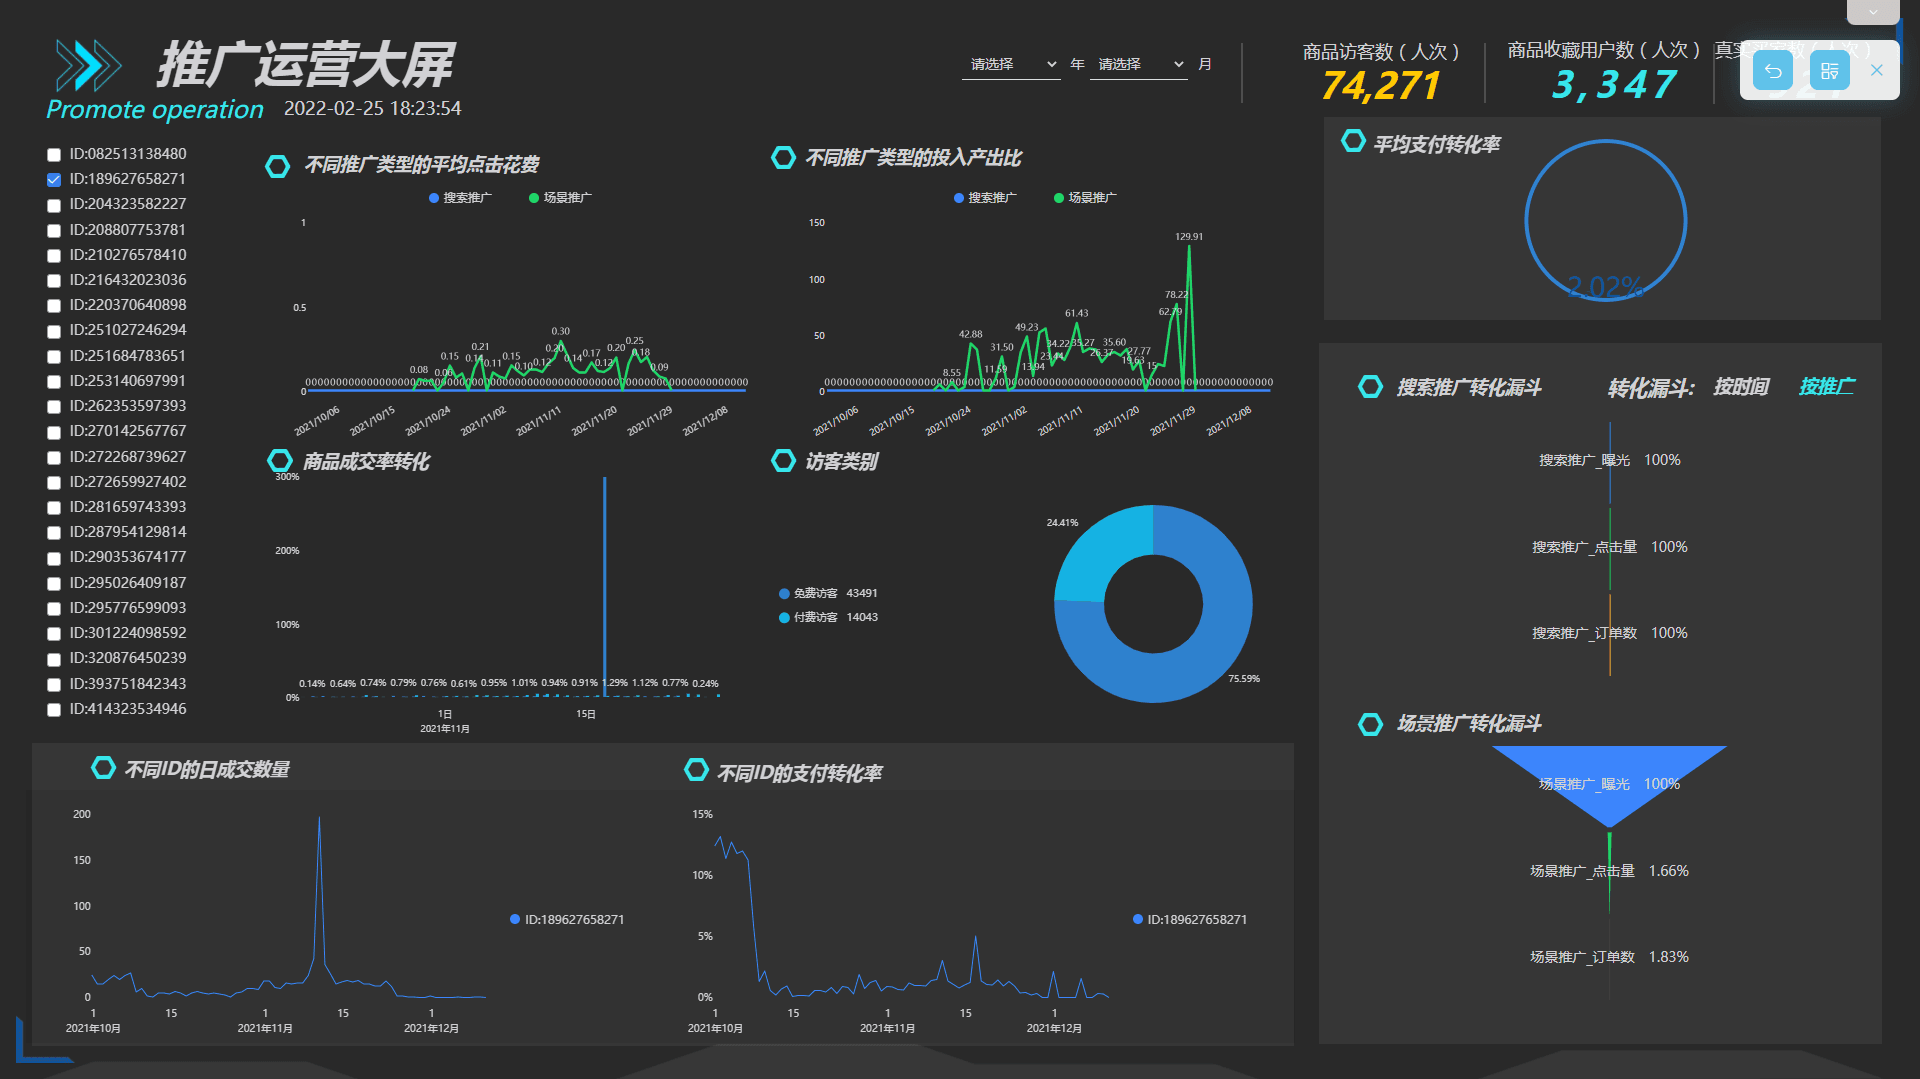Click ID:189627658271 legend in payment conversion chart
1920x1079 pixels.
(1190, 919)
